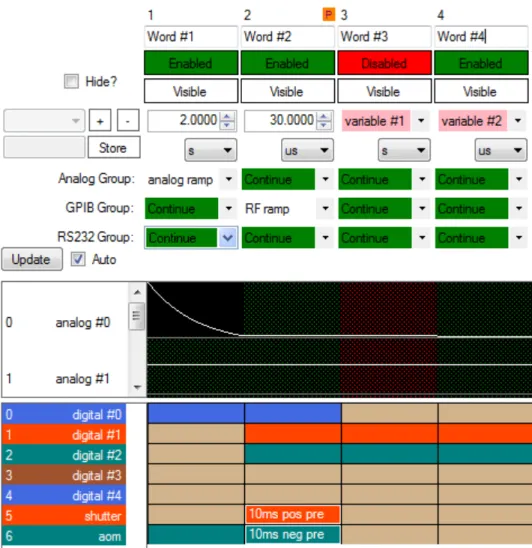Image resolution: width=532 pixels, height=548 pixels.
Task: Open the empty combo box left of the plus button
Action: point(44,120)
